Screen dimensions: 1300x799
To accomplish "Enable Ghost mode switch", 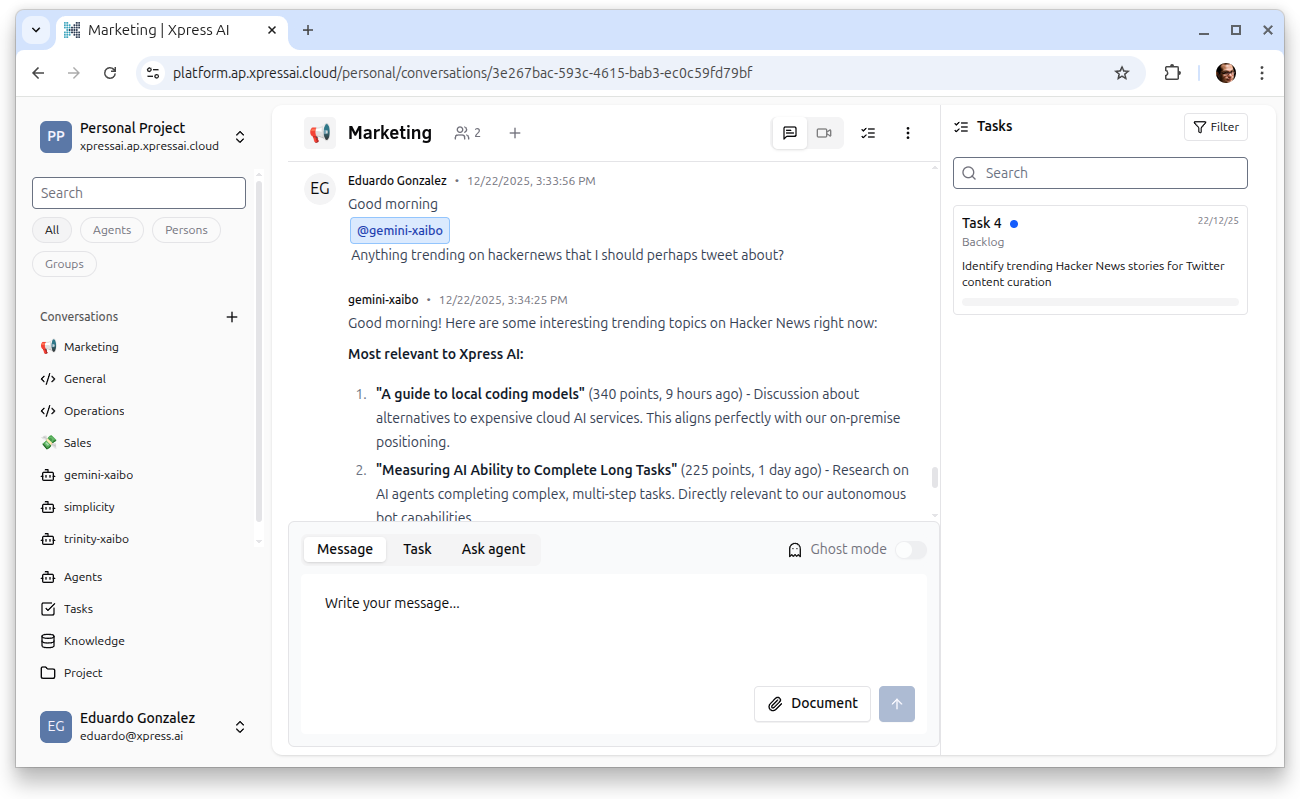I will (910, 549).
